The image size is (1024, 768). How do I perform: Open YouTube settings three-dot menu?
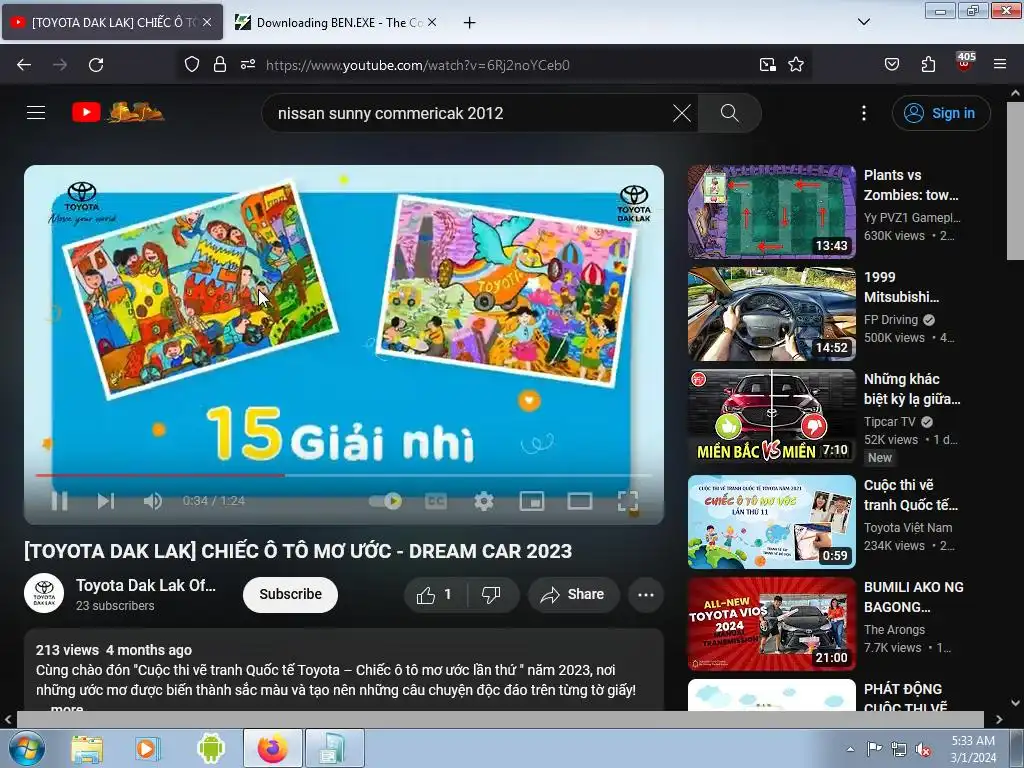[x=864, y=113]
